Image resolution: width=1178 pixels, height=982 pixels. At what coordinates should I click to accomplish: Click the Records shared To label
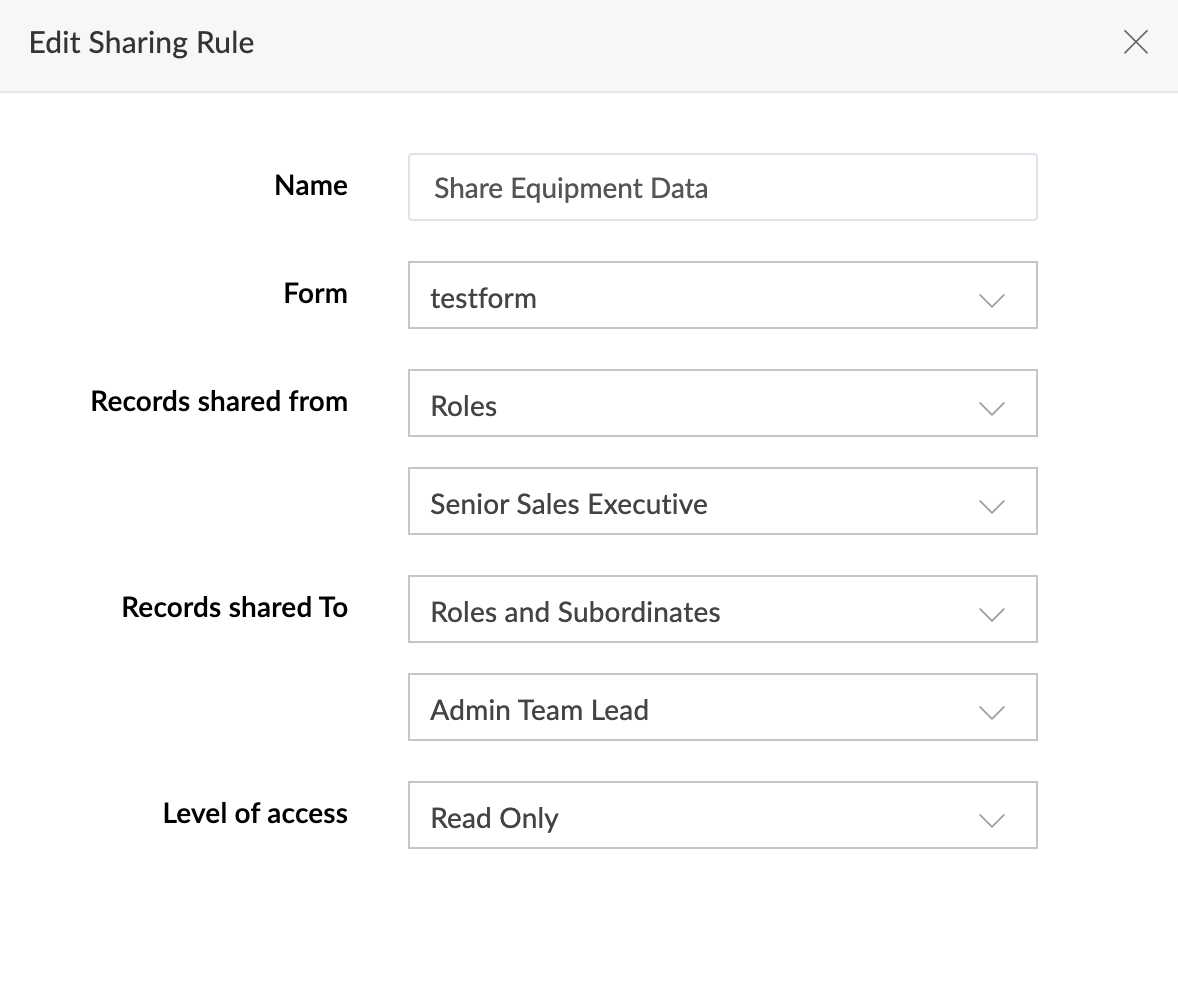tap(234, 608)
